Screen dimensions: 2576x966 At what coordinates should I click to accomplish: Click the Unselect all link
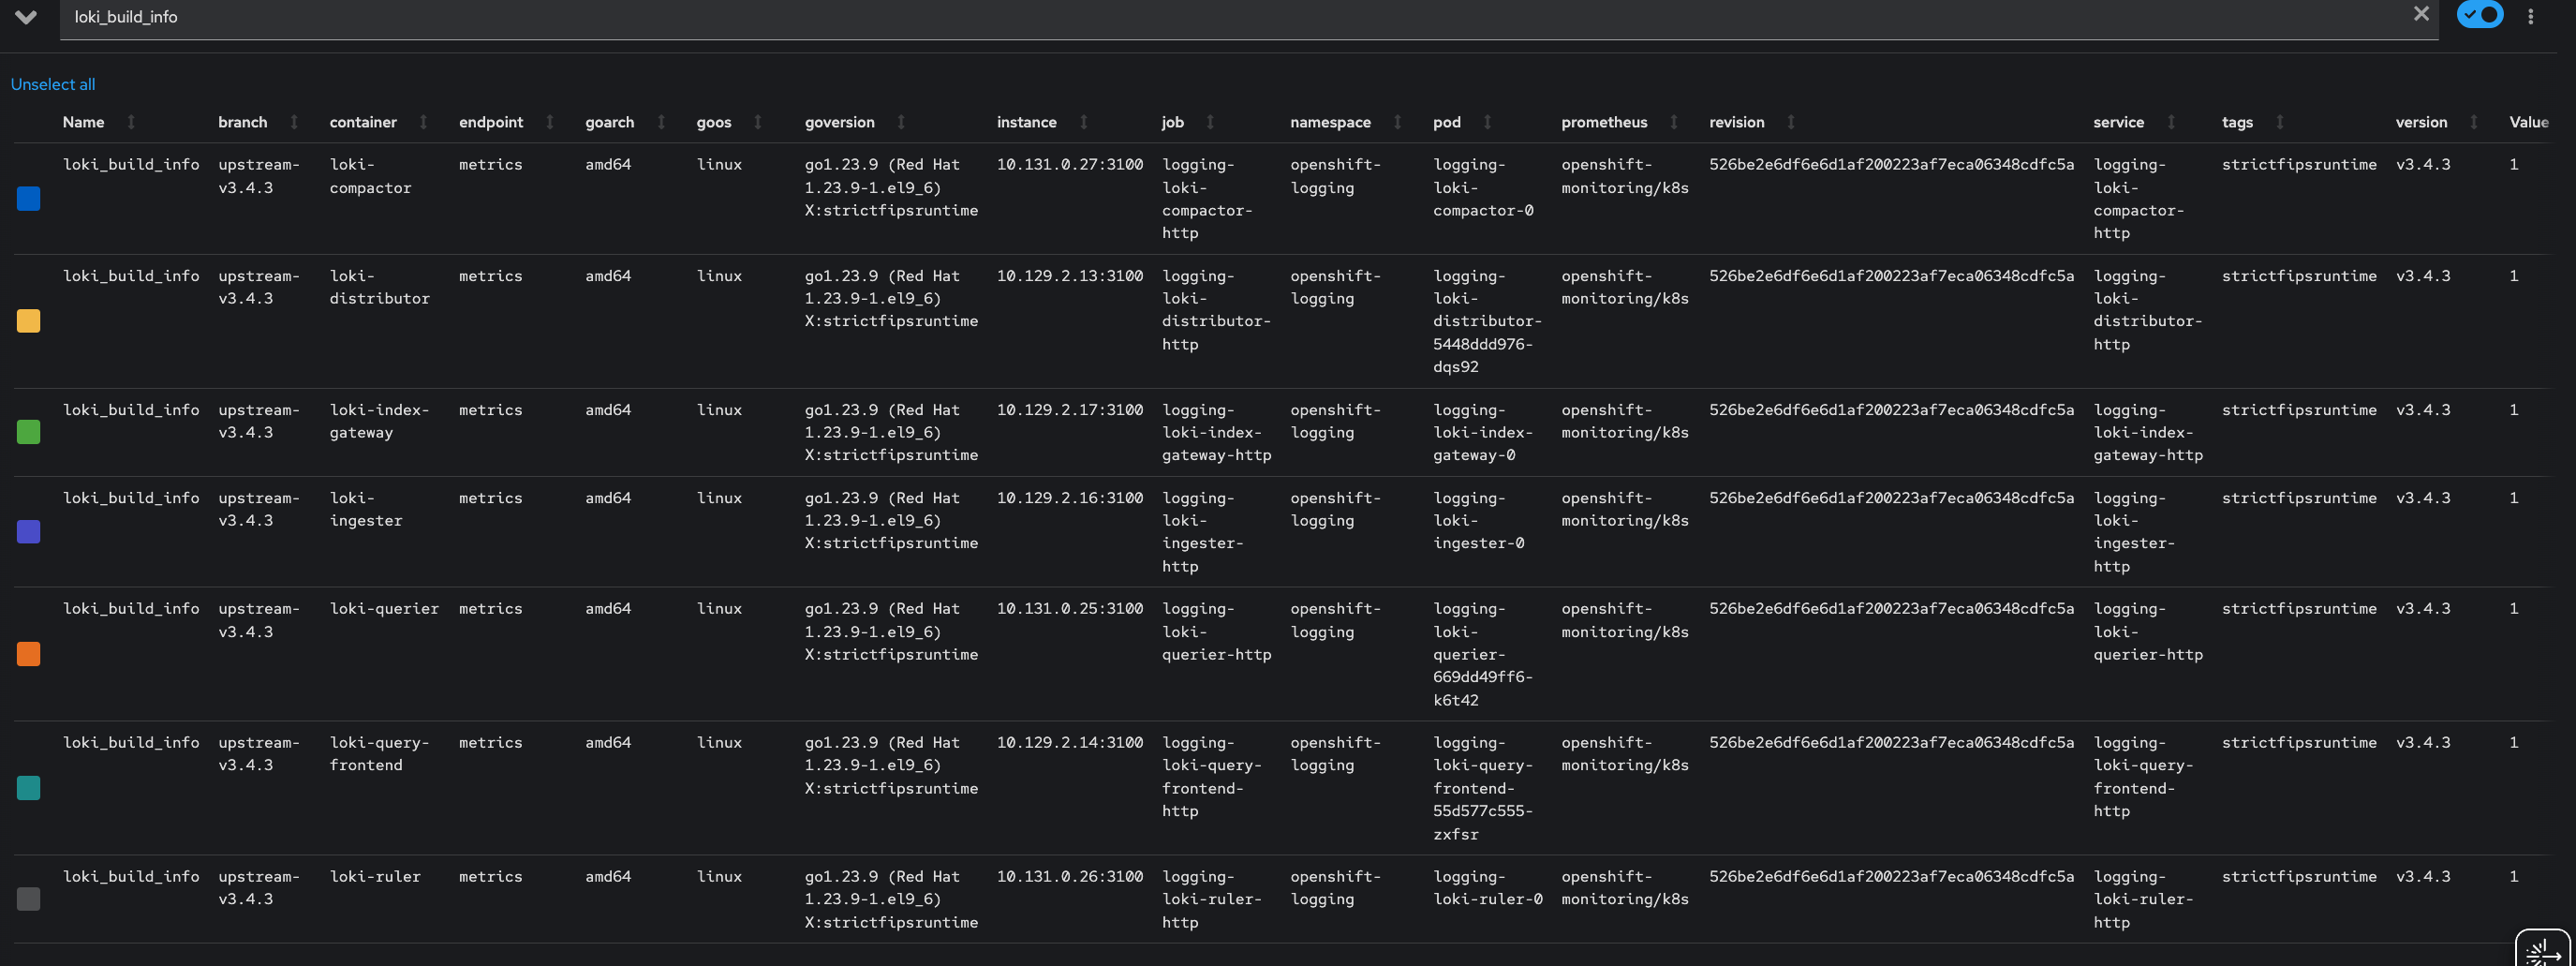tap(53, 85)
